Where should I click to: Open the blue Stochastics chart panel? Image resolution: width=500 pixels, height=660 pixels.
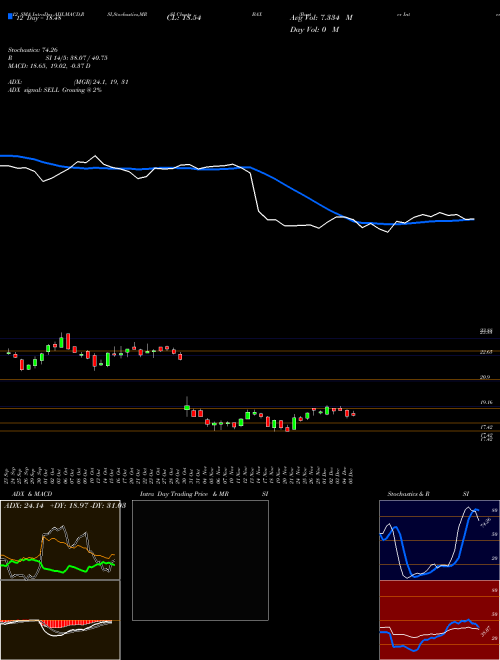click(x=439, y=540)
